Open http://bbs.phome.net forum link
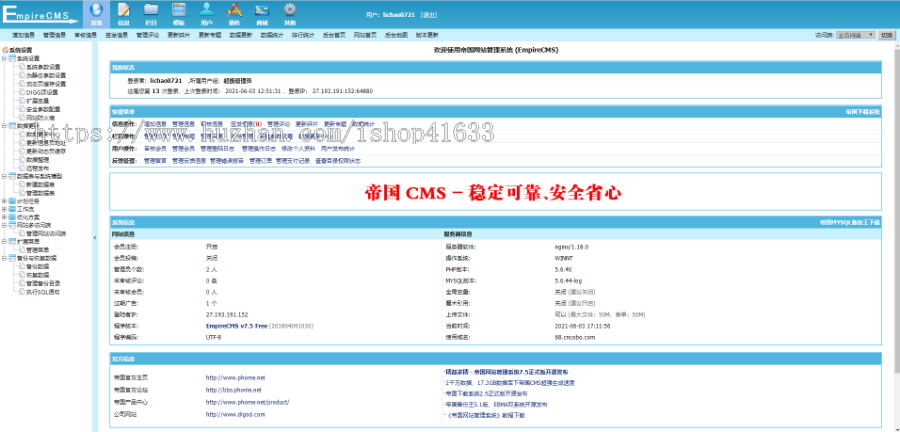Viewport: 900px width, 432px height. coord(234,390)
